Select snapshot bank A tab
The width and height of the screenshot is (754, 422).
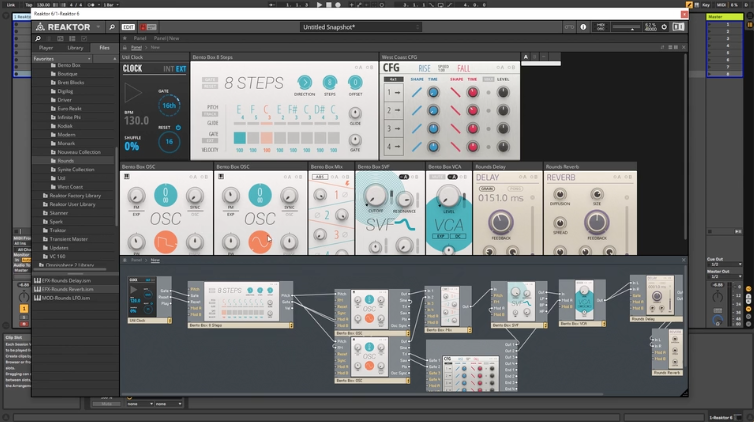(526, 57)
